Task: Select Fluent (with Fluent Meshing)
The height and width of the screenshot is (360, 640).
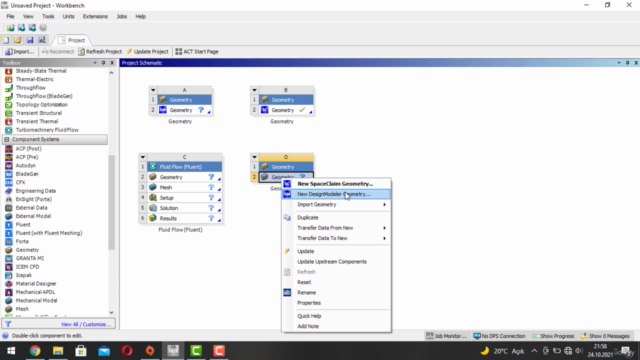Action: click(x=49, y=233)
